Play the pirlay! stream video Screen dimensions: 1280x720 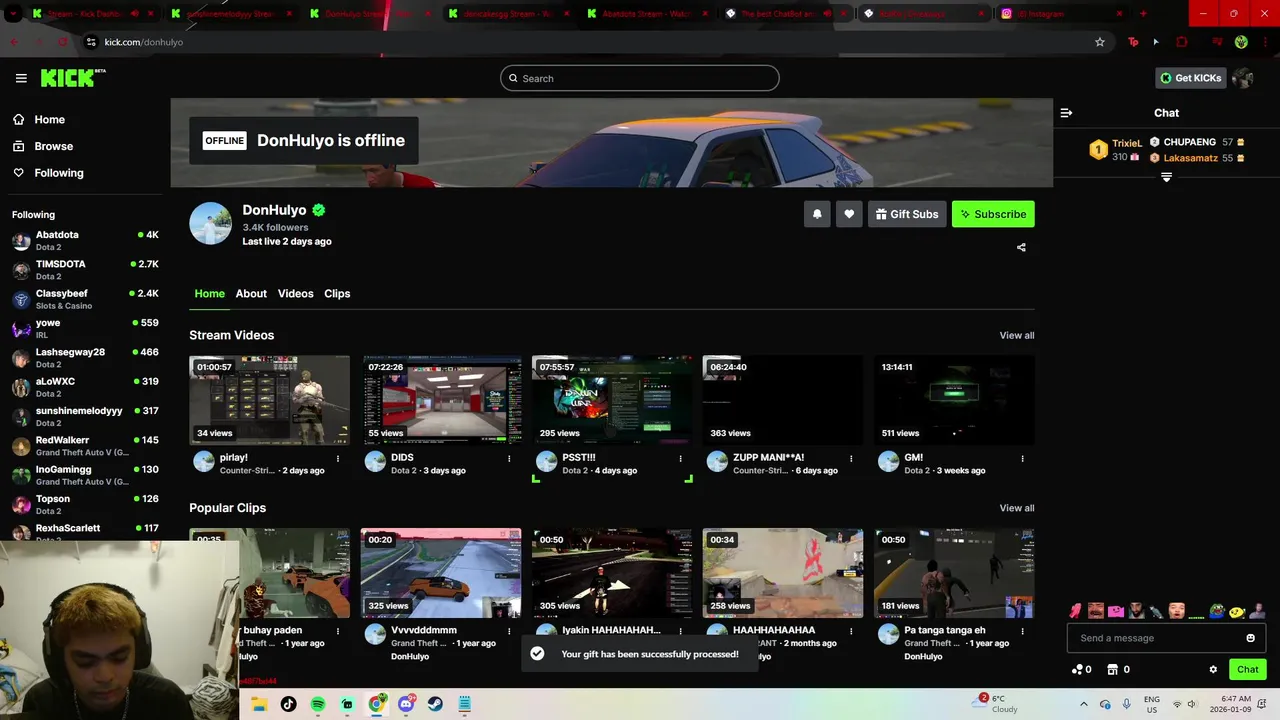coord(270,400)
